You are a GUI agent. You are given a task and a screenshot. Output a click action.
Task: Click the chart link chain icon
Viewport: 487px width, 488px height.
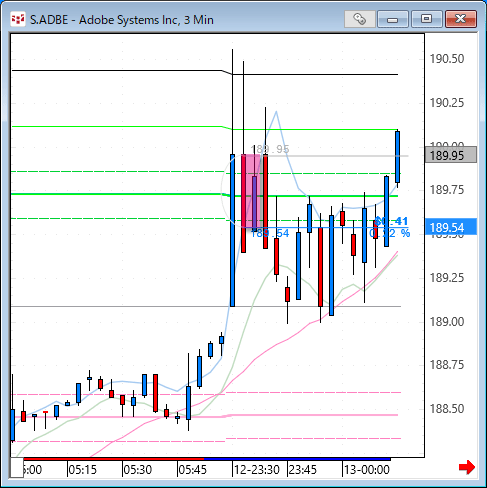(360, 19)
